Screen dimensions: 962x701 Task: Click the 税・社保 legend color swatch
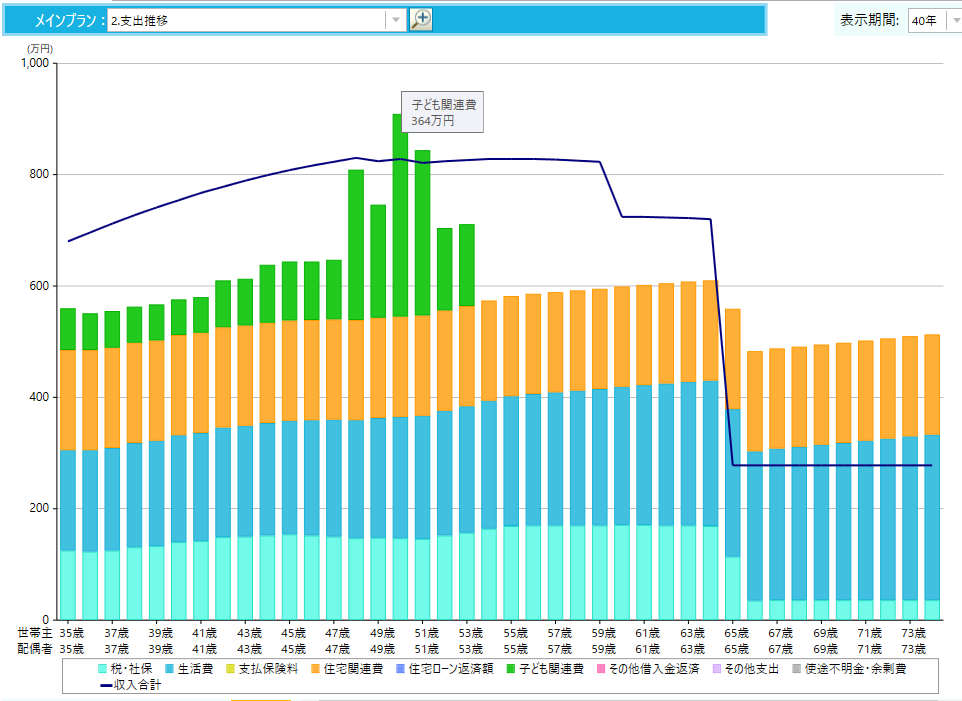click(104, 668)
